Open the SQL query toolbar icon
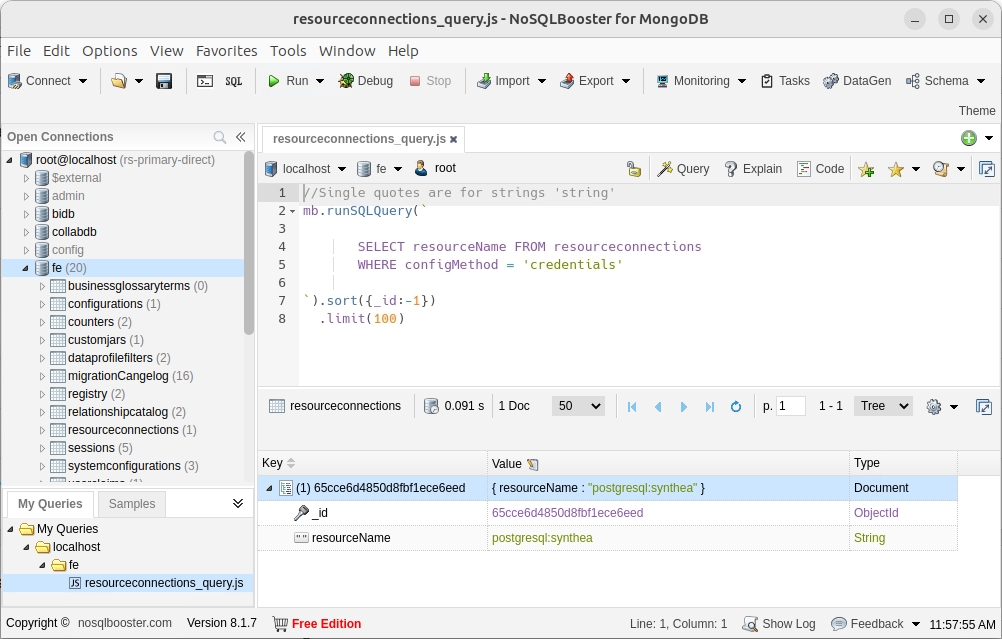 coord(233,81)
